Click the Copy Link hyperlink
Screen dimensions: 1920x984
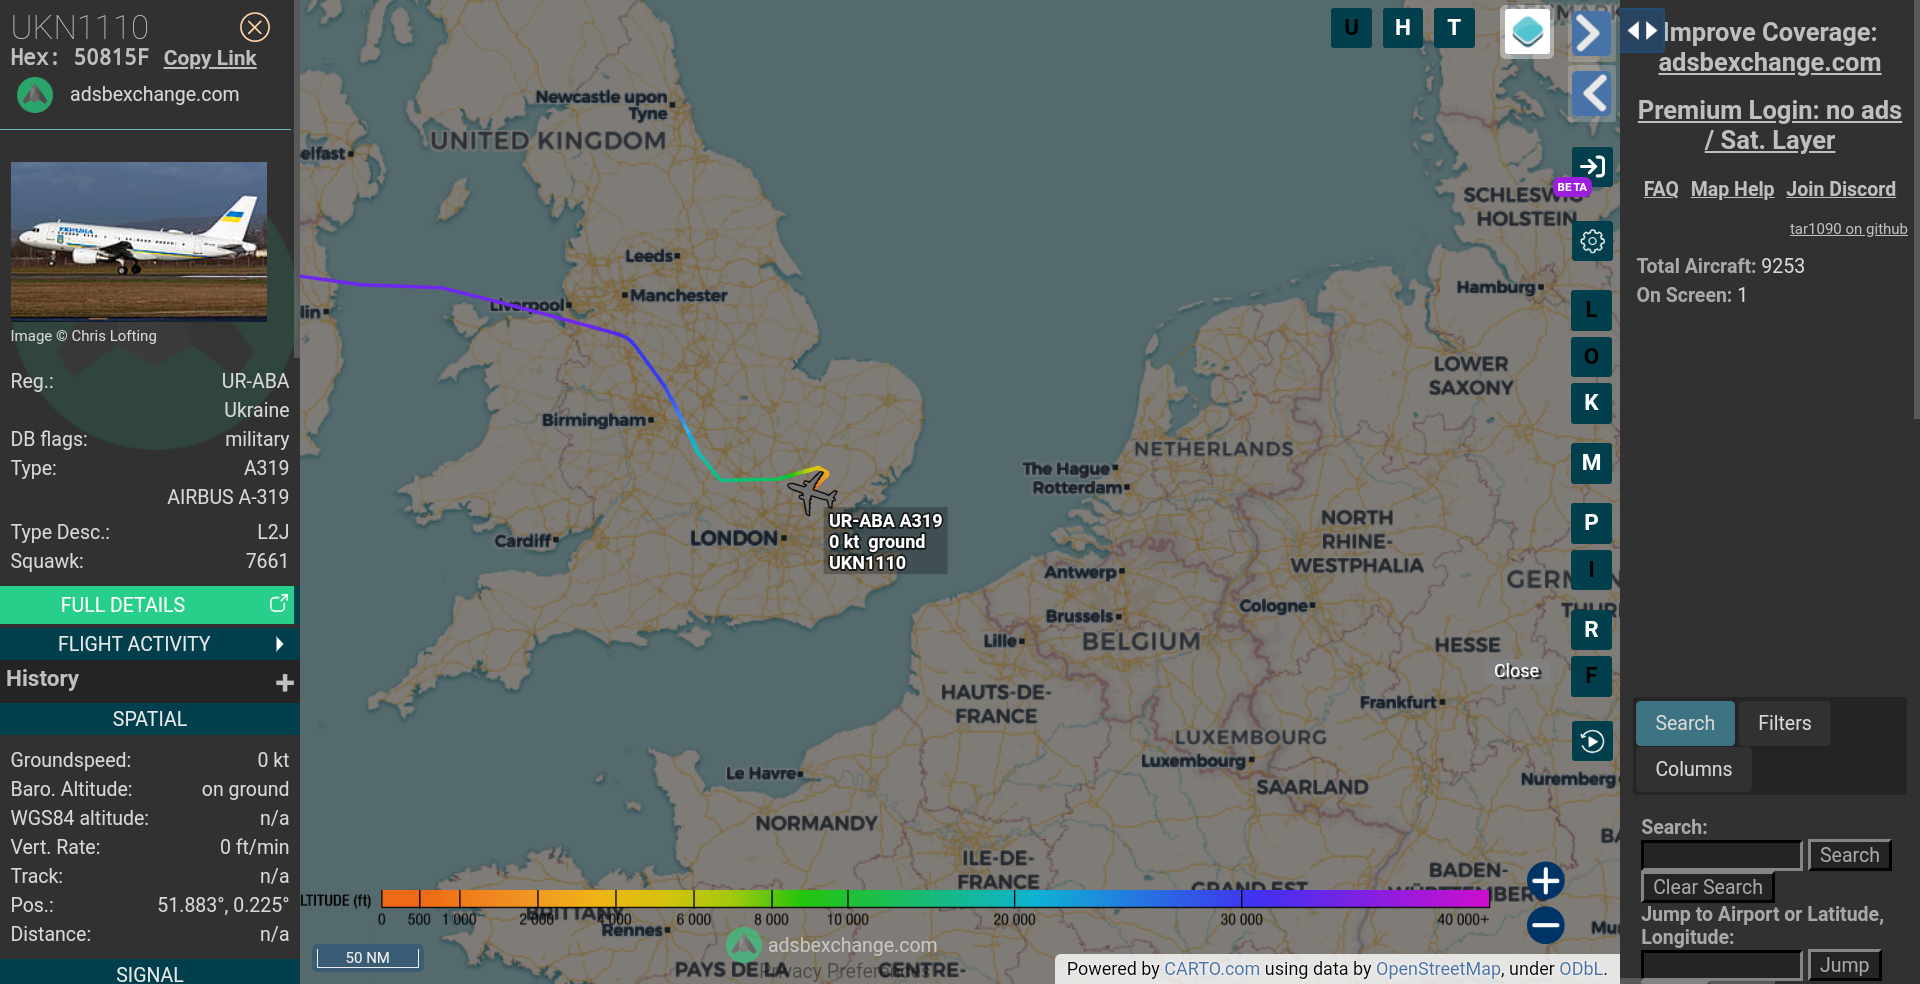tap(210, 58)
